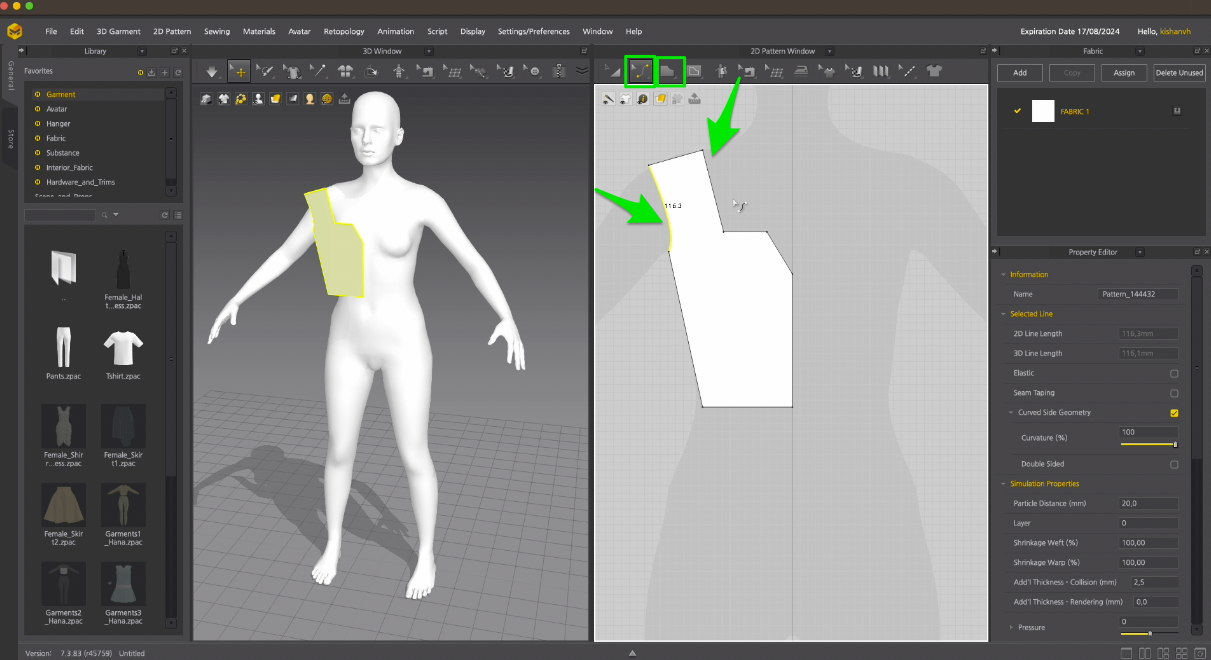
Task: Click the Library search input field
Action: (60, 215)
